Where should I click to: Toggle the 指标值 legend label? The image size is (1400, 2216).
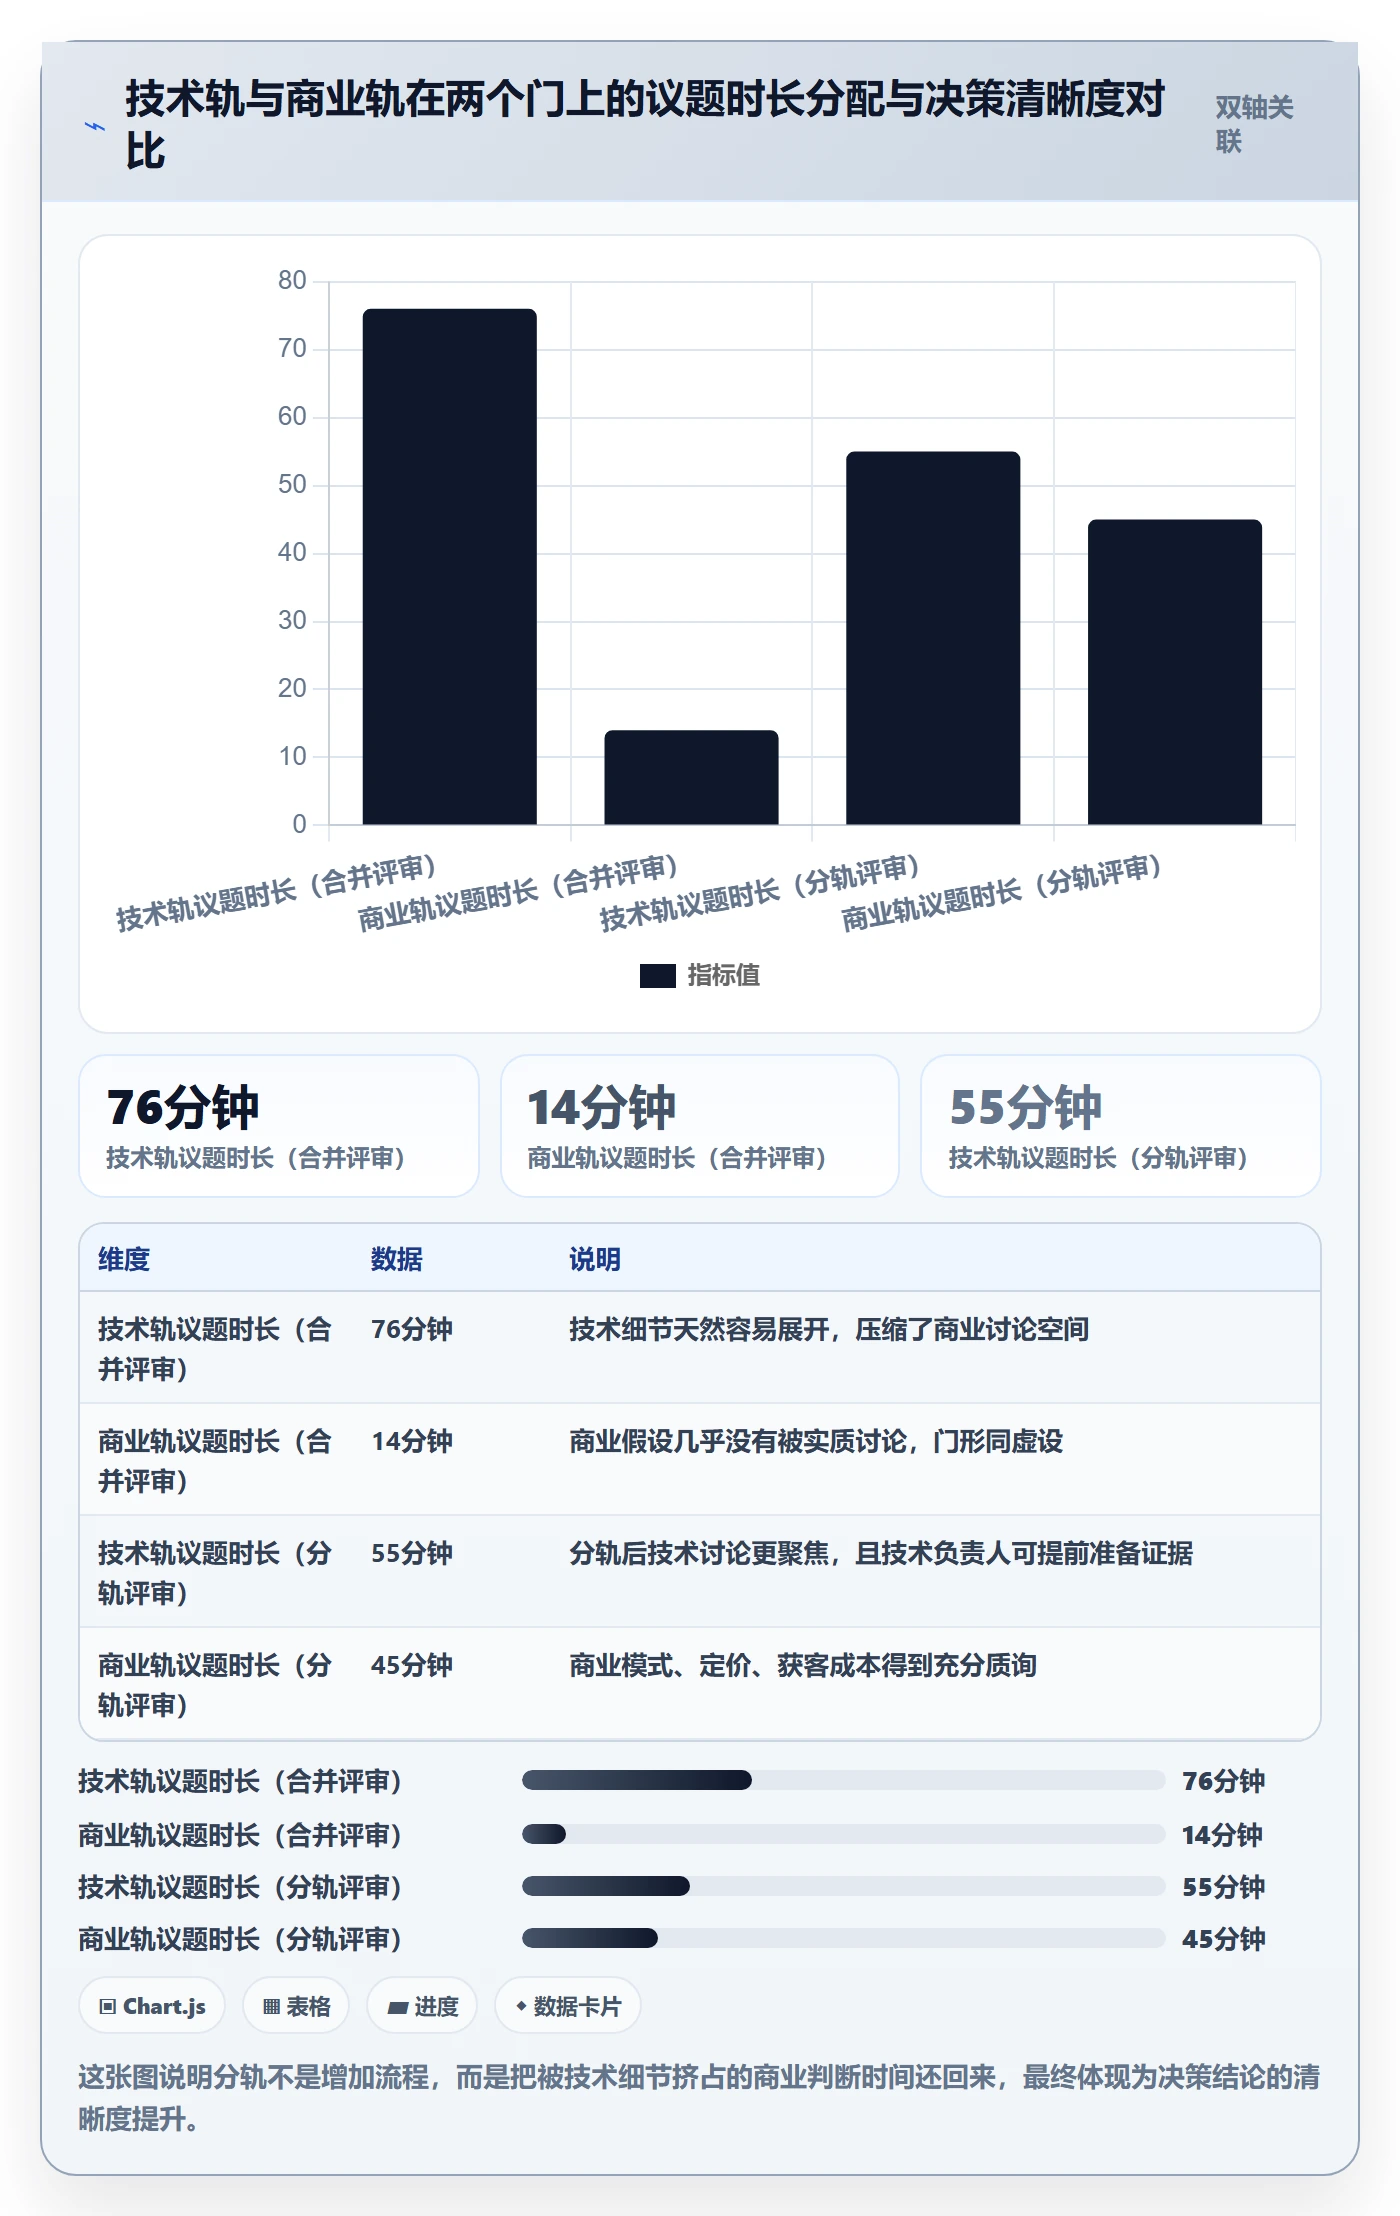click(723, 975)
